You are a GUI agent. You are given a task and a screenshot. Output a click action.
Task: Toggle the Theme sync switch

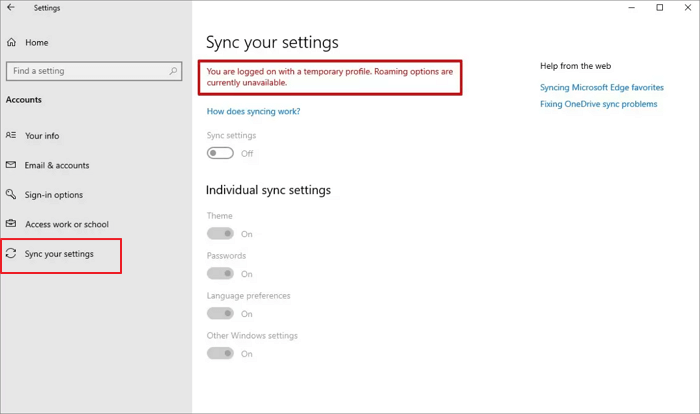[220, 234]
